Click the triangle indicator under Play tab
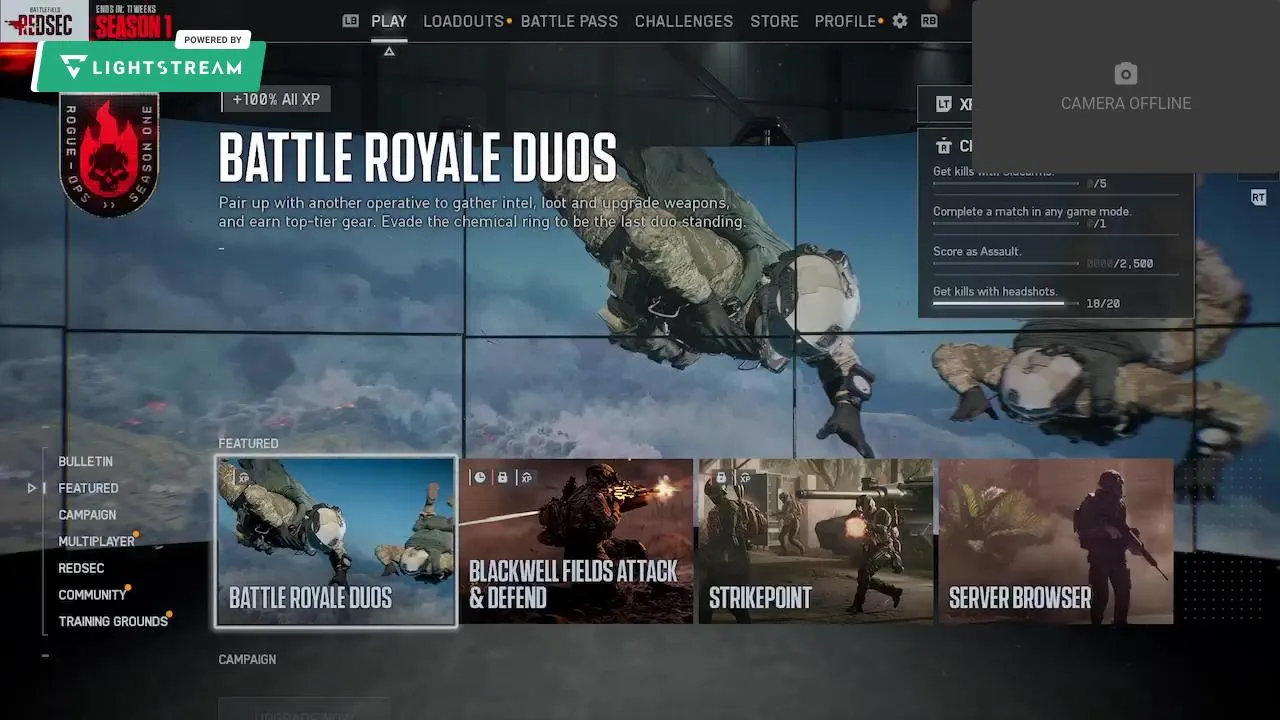Screen dimensions: 1280x720 pos(389,52)
